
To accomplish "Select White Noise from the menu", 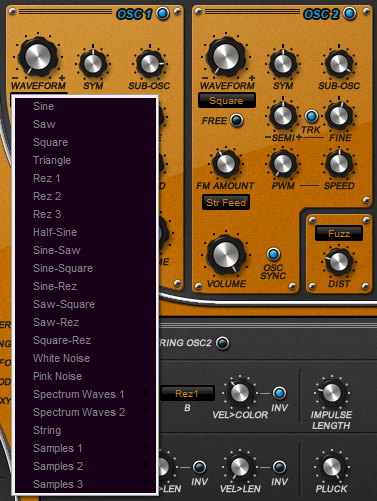I will (86, 358).
